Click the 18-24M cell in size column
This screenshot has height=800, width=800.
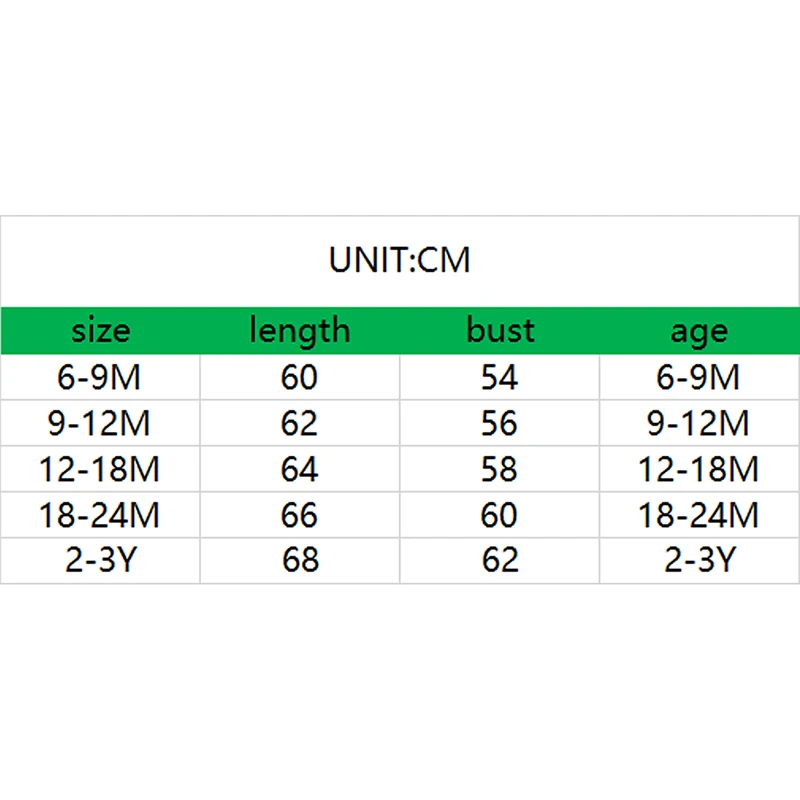[x=100, y=515]
